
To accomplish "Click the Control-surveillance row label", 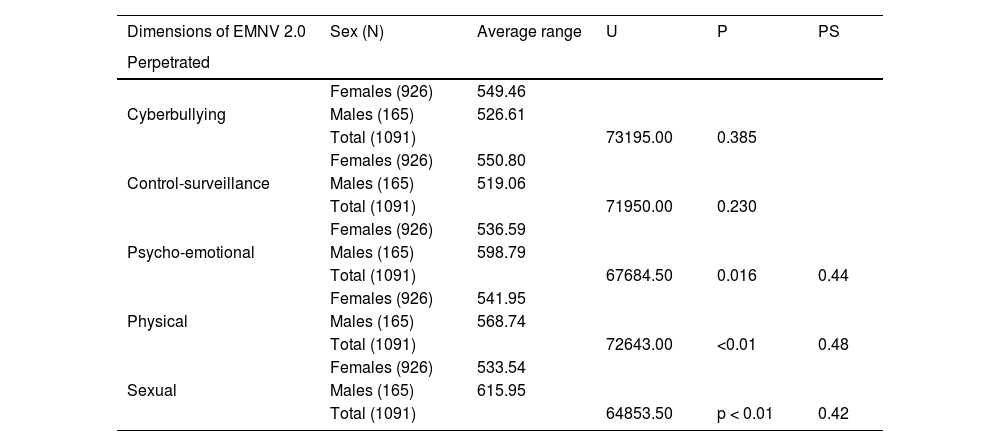I will point(198,183).
